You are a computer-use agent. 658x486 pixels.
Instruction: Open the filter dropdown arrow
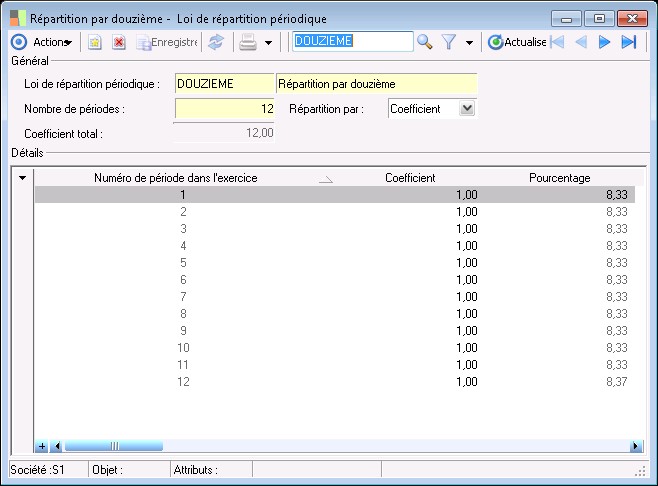469,43
